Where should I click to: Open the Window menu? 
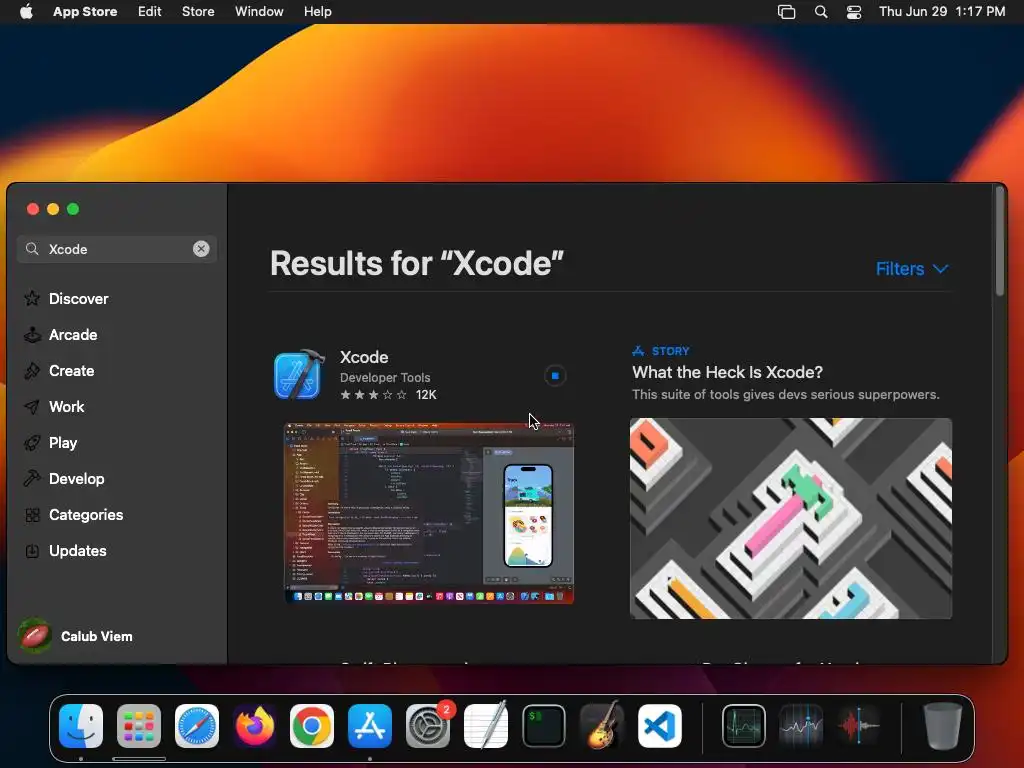(x=259, y=11)
